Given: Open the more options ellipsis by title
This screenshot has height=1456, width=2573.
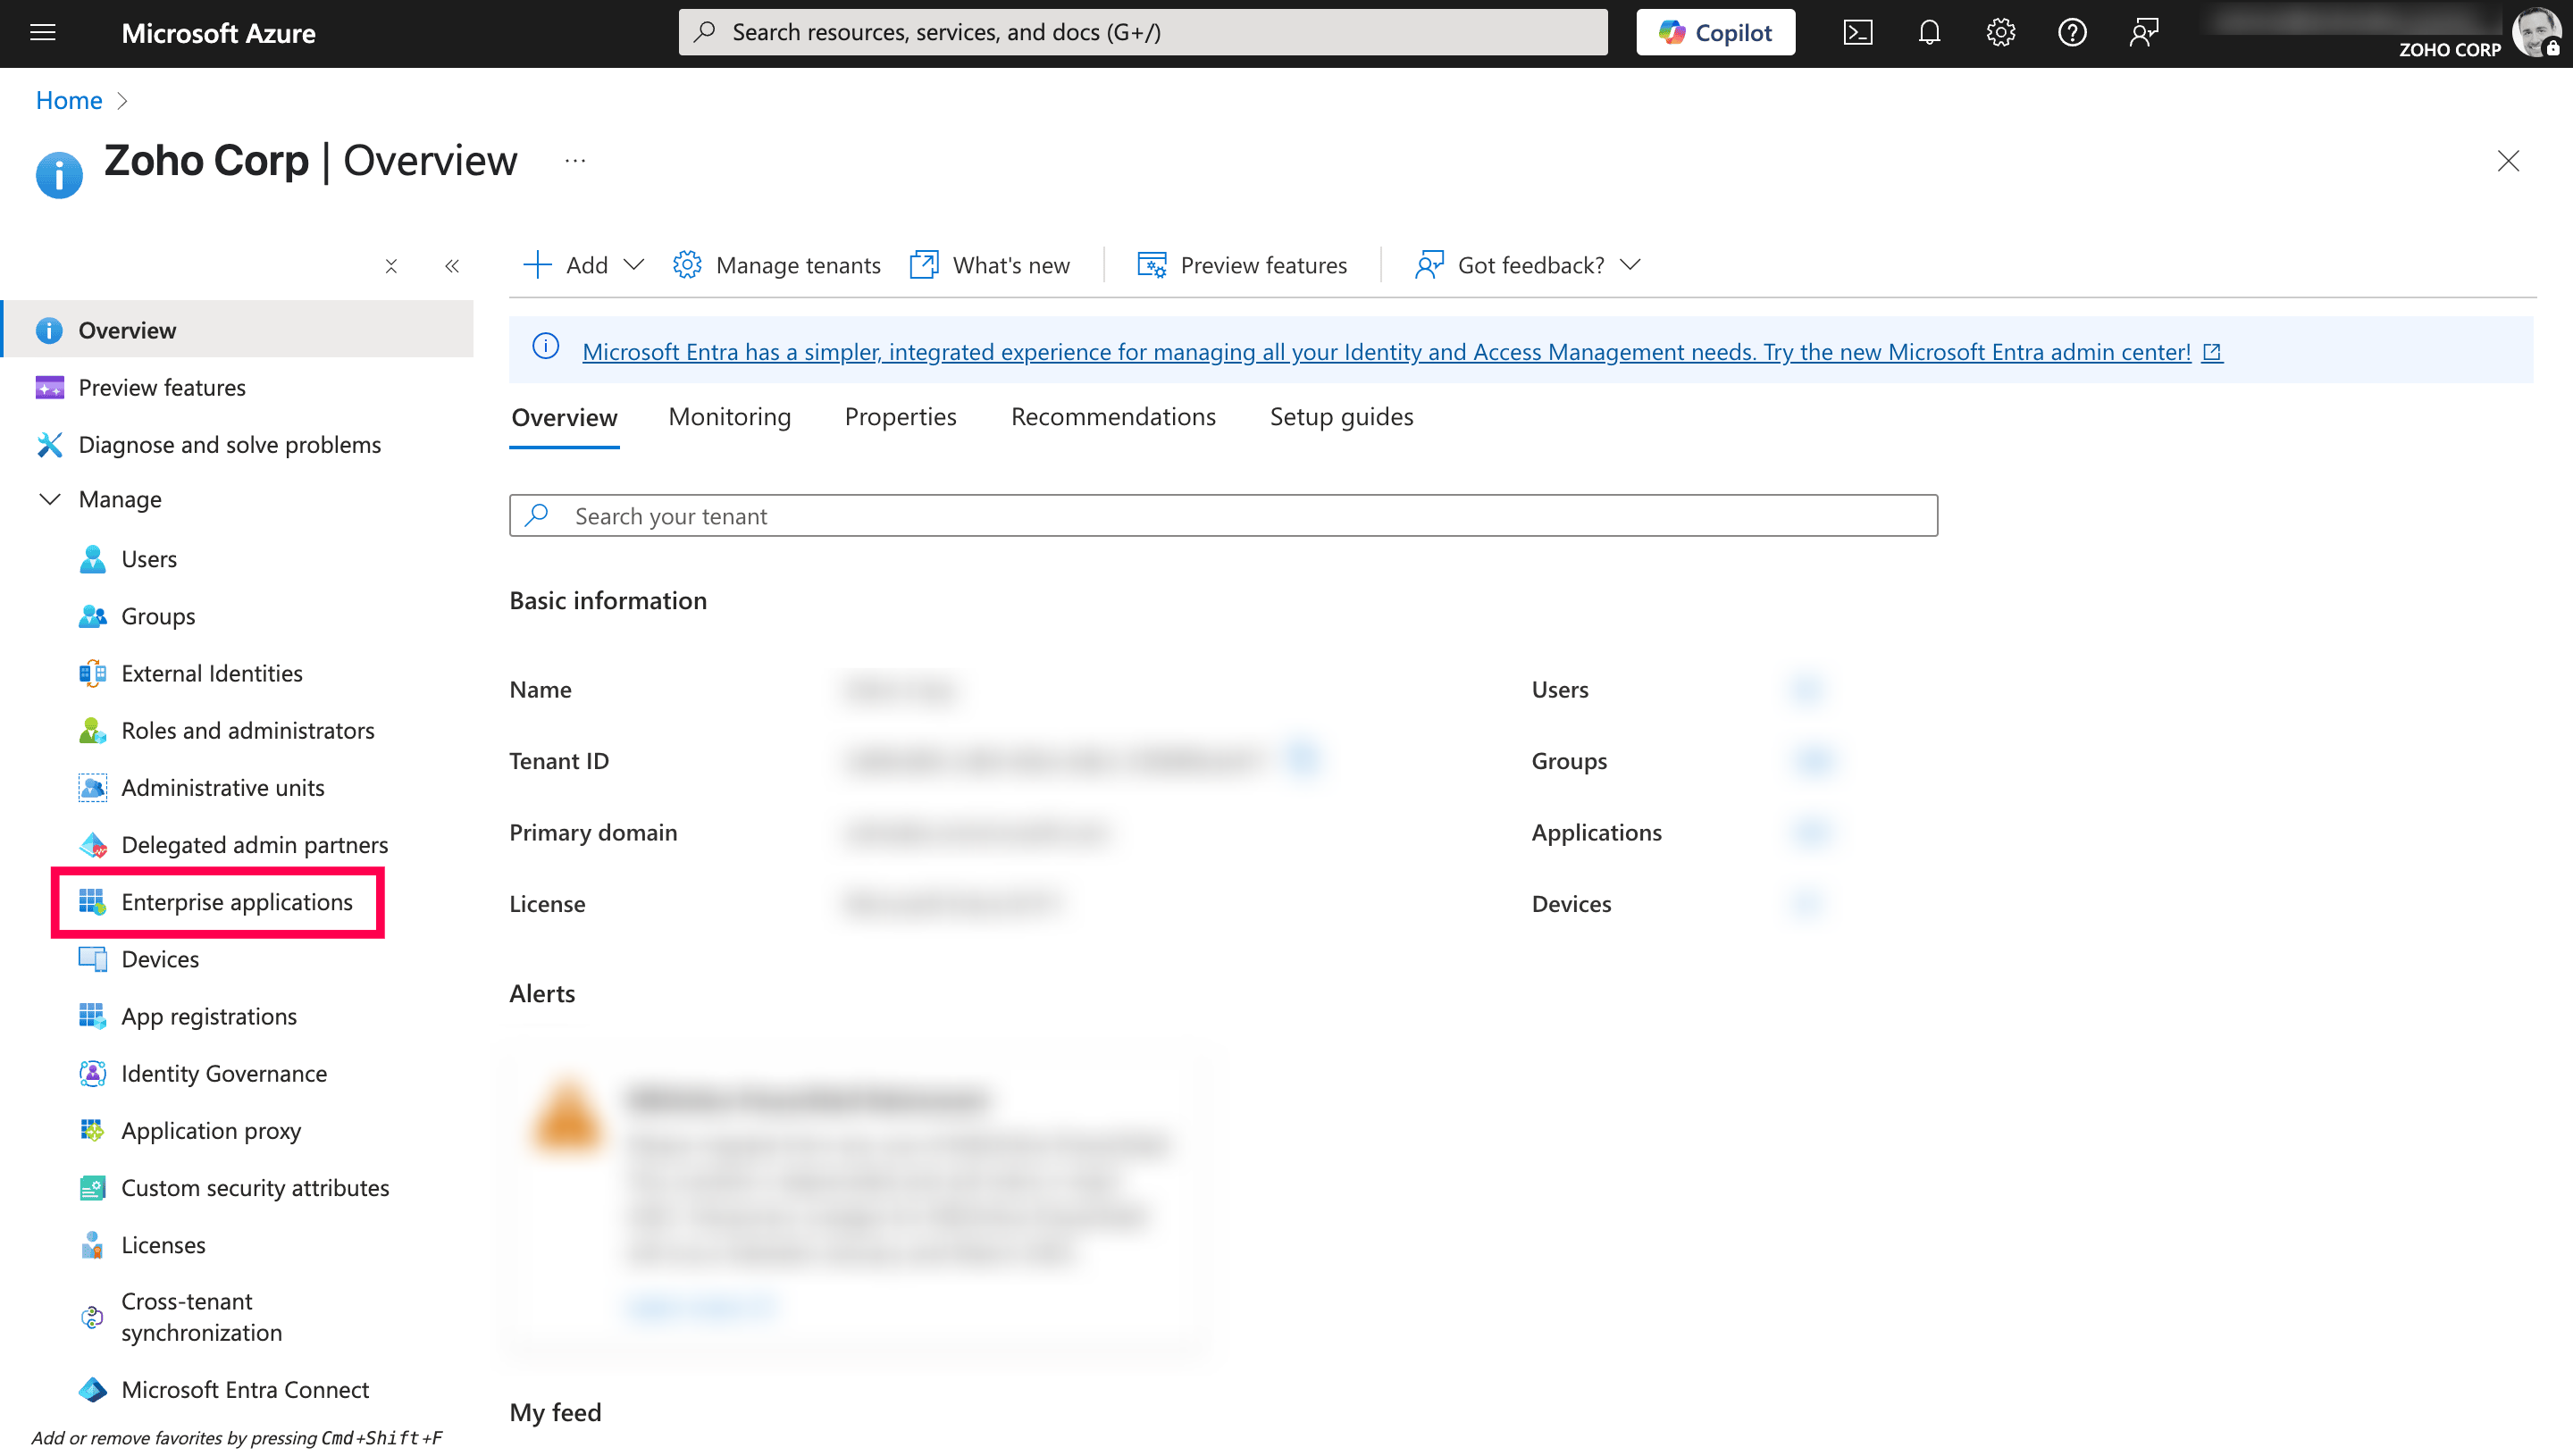Looking at the screenshot, I should (x=575, y=160).
